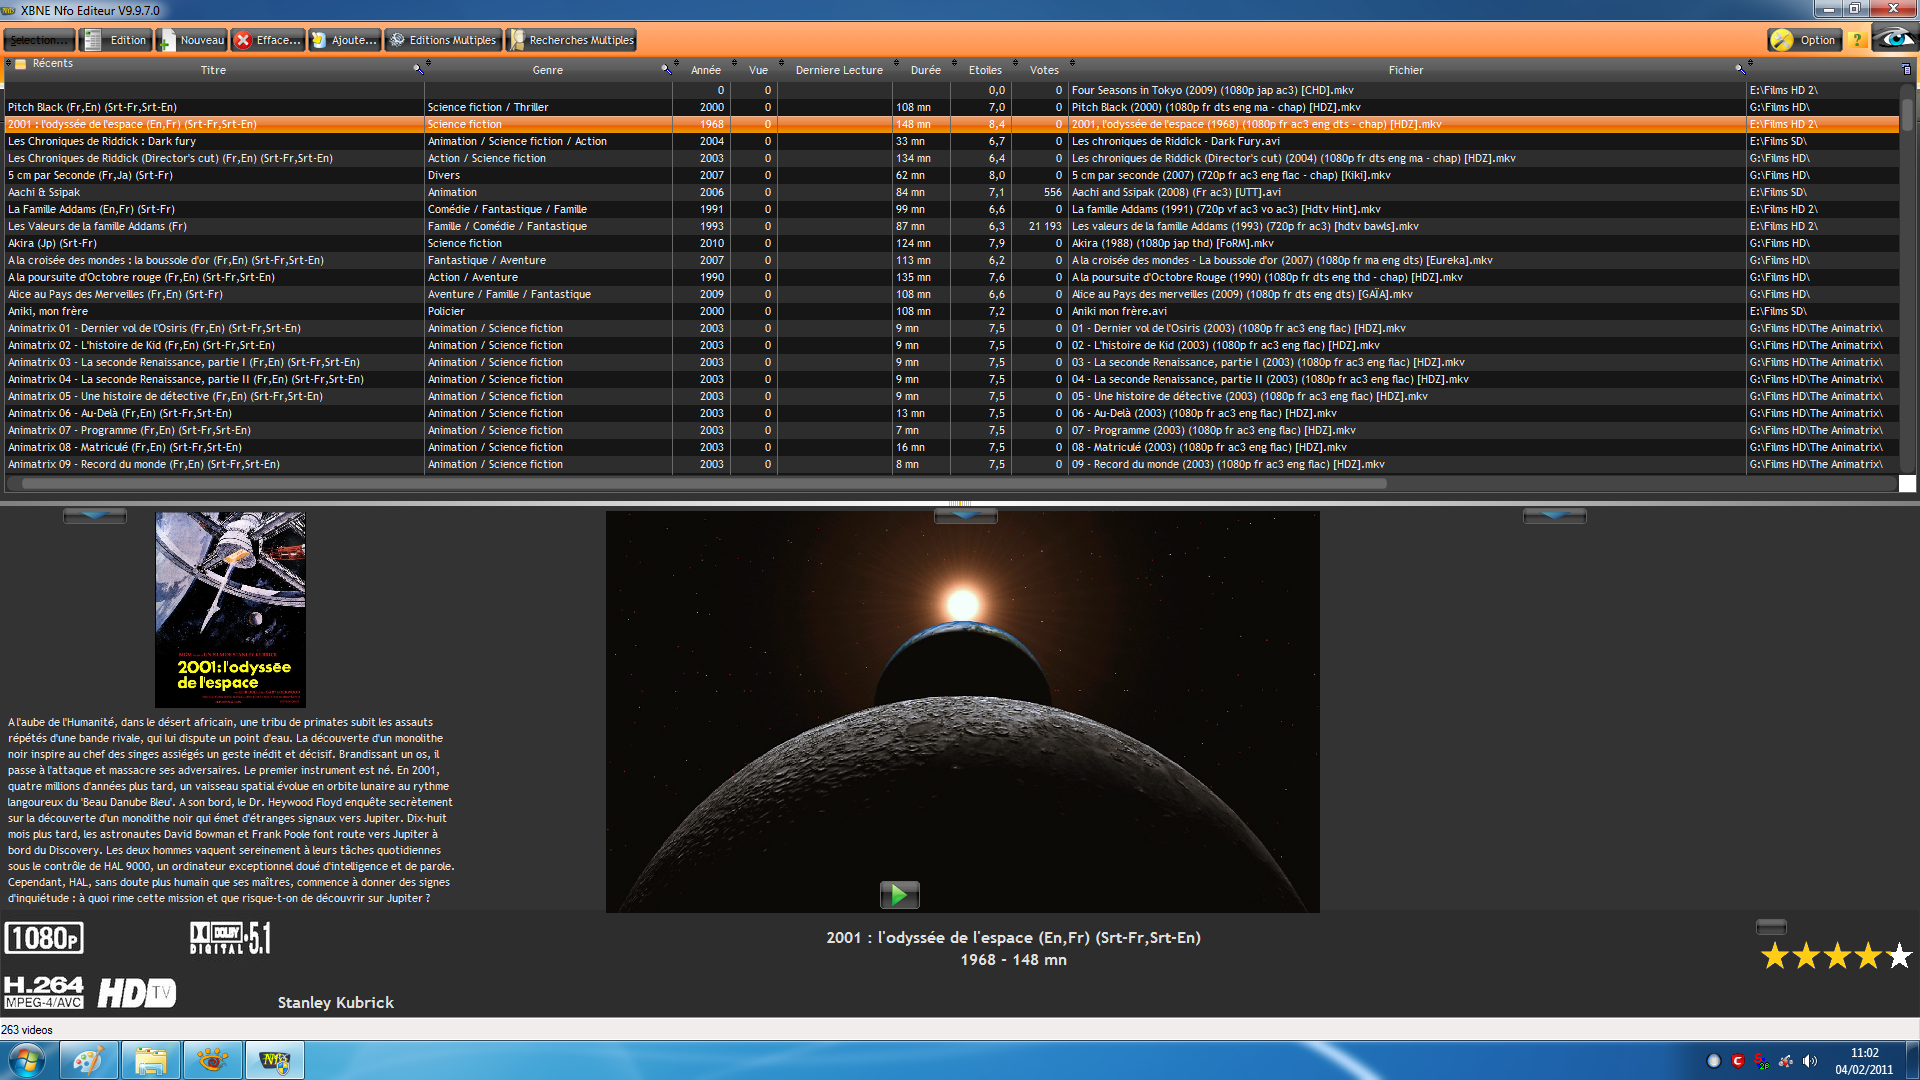The height and width of the screenshot is (1080, 1920).
Task: Click the yellow help question mark
Action: pyautogui.click(x=1857, y=40)
